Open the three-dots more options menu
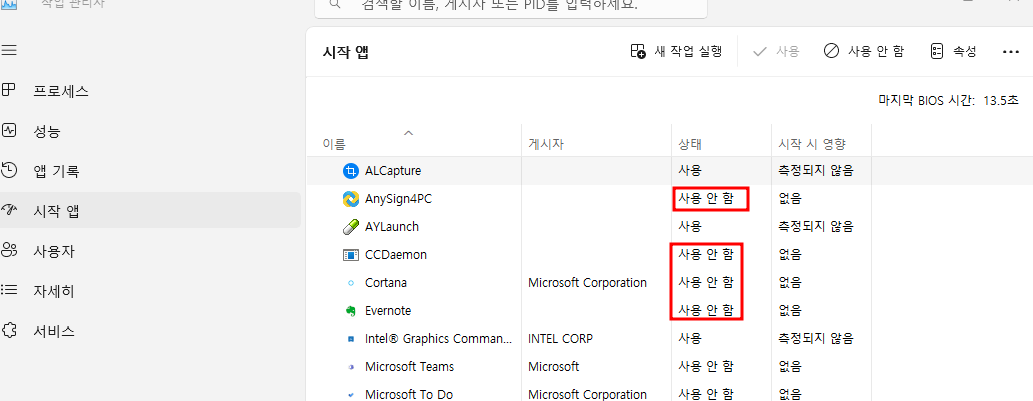 (x=1011, y=51)
